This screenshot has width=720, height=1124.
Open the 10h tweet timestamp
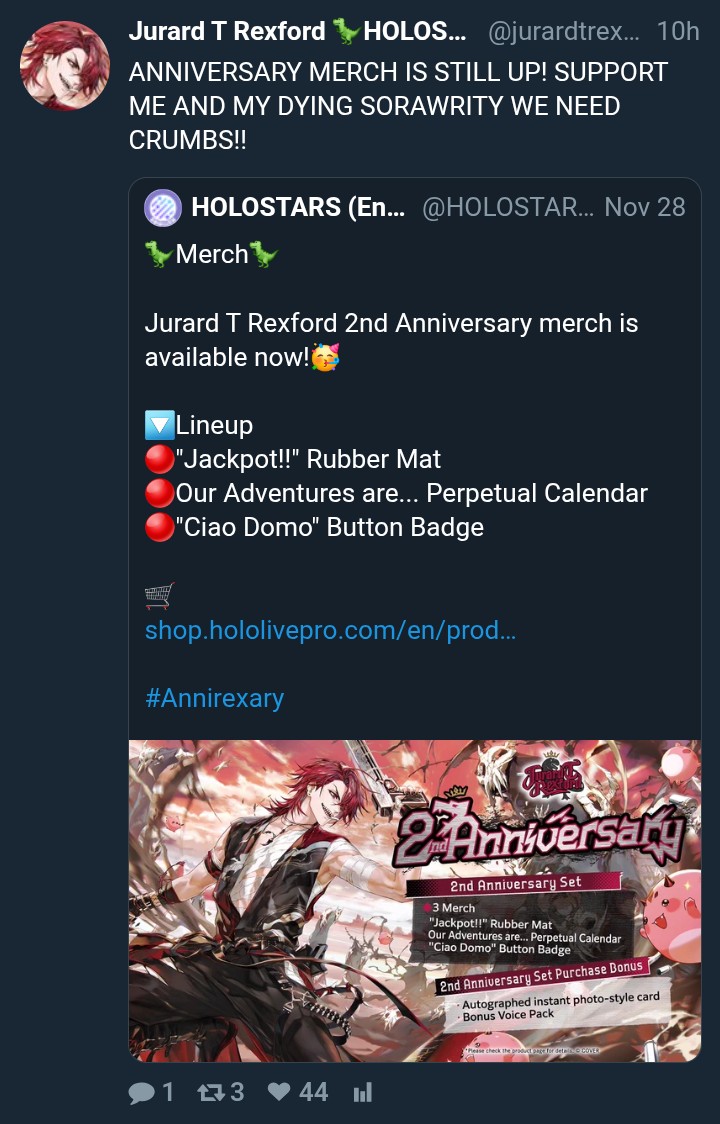tap(678, 31)
